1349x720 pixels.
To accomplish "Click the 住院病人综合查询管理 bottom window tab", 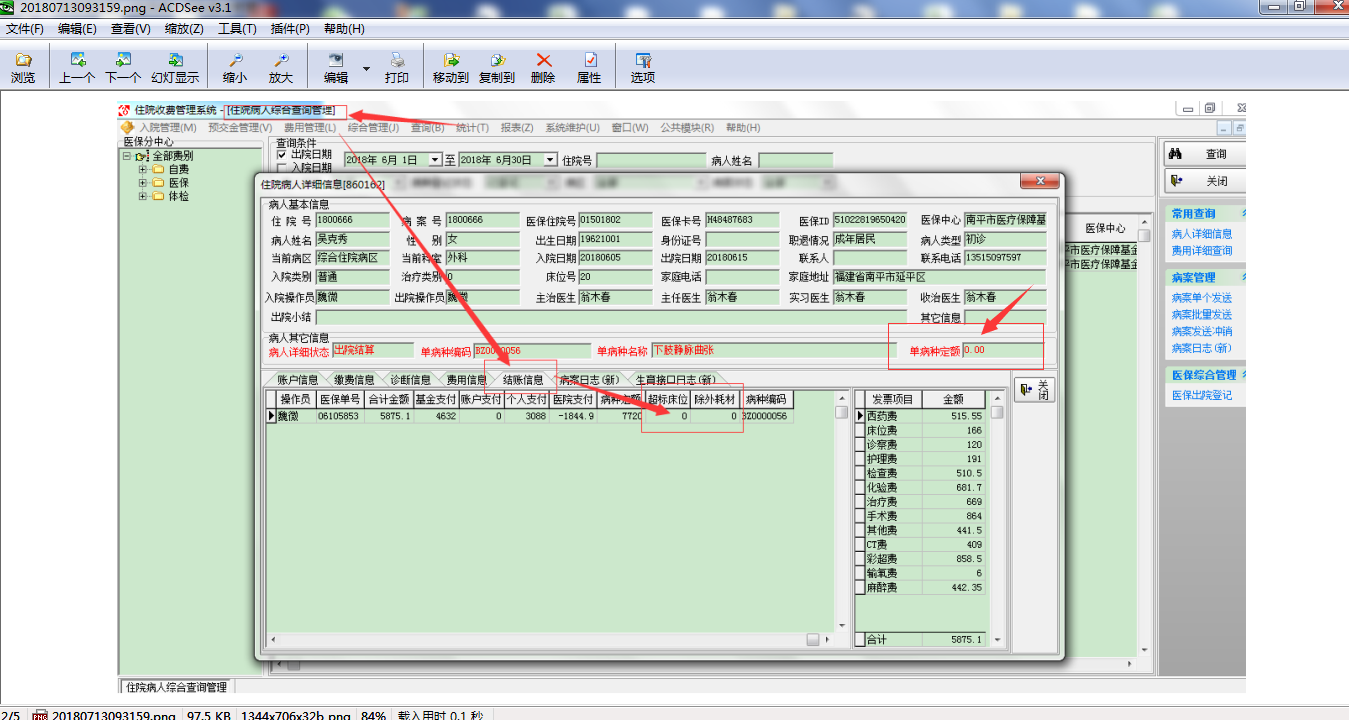I will [x=176, y=687].
